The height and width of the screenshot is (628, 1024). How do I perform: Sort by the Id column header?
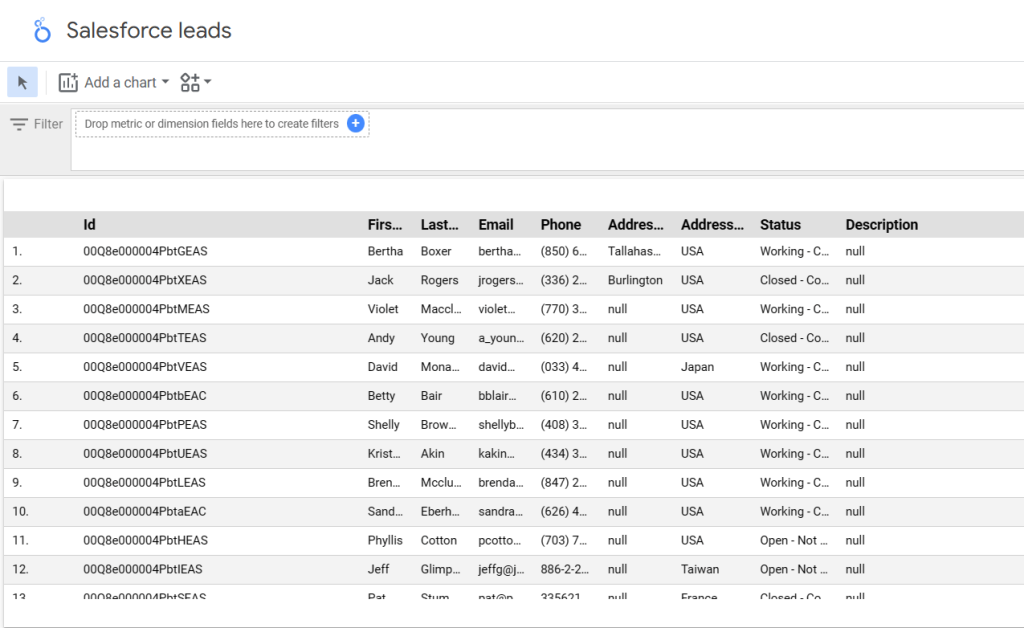(89, 225)
